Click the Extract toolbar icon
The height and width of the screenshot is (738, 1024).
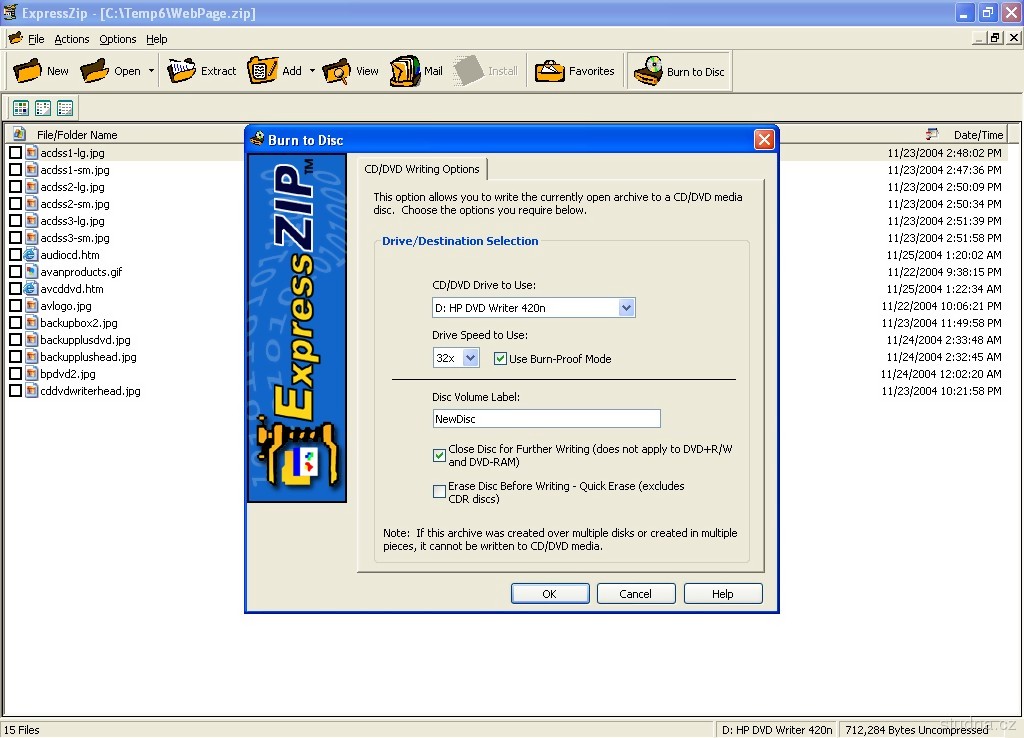182,71
